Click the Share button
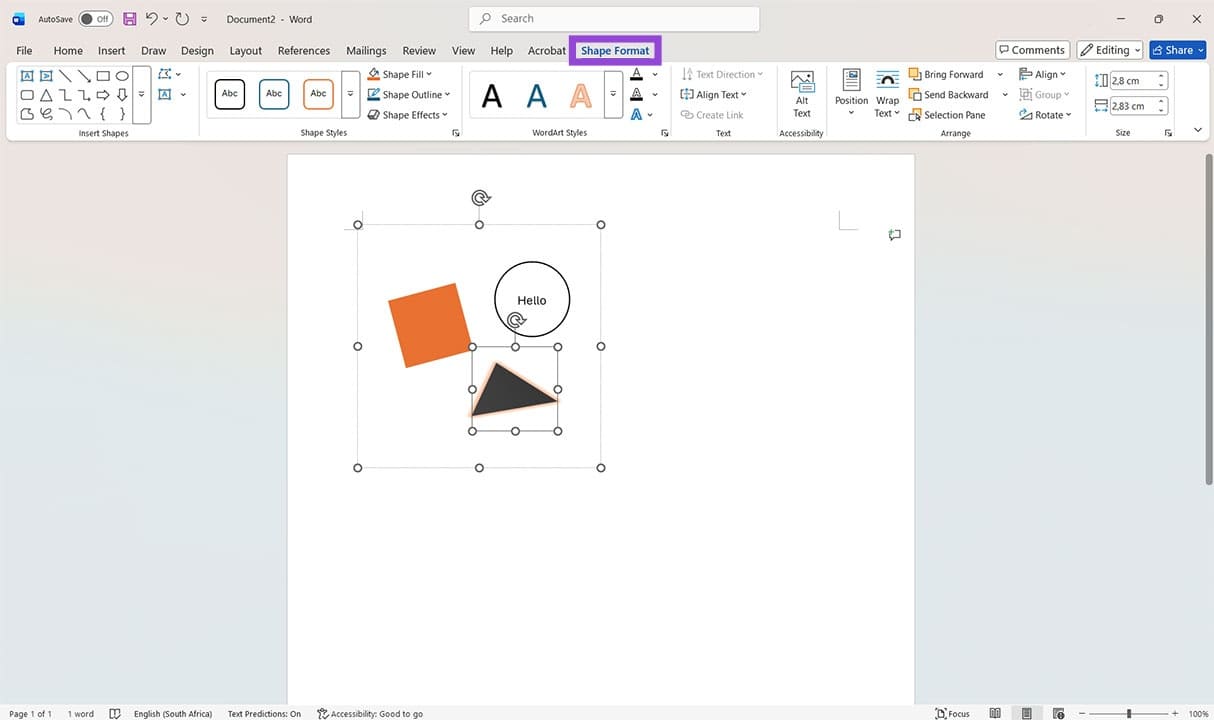This screenshot has width=1214, height=720. click(x=1177, y=49)
